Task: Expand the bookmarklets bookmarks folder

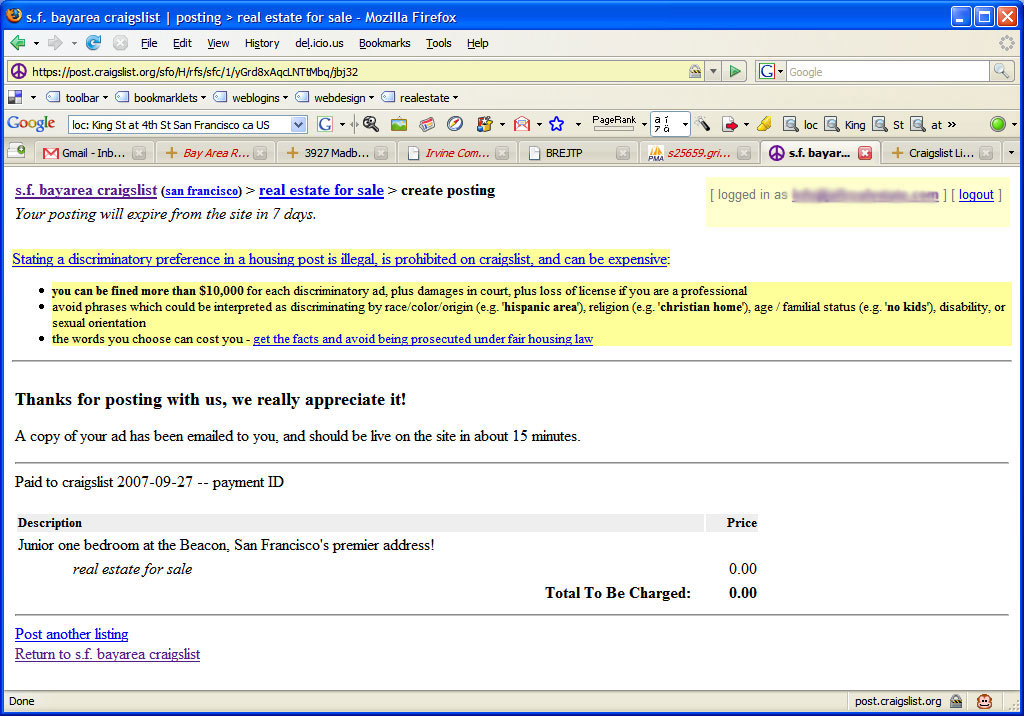Action: tap(161, 98)
